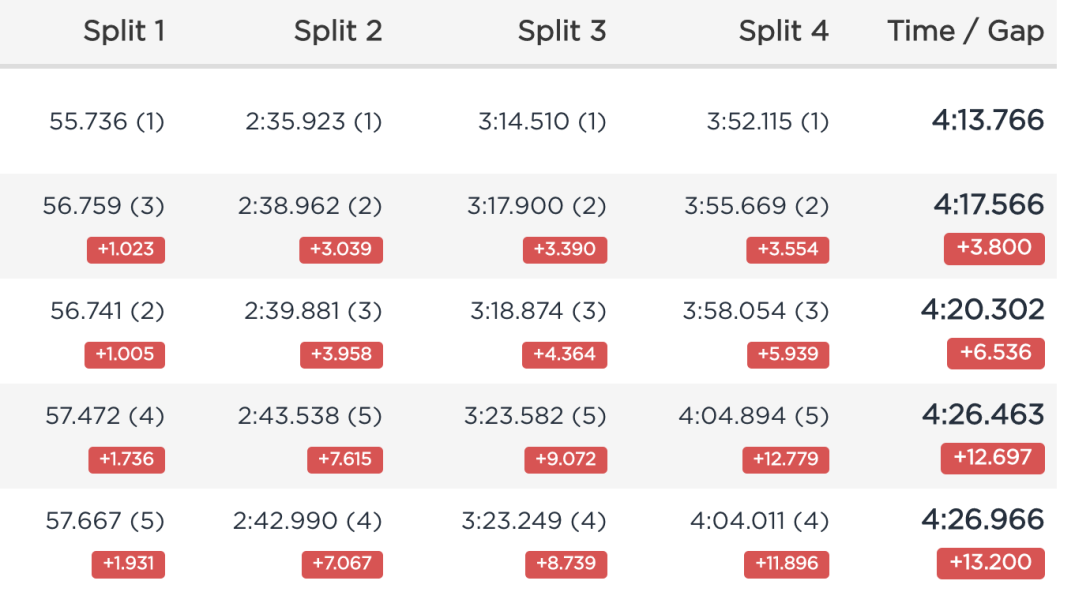The image size is (1090, 592).
Task: Click the +11.896 split 4 gap badge
Action: (786, 564)
